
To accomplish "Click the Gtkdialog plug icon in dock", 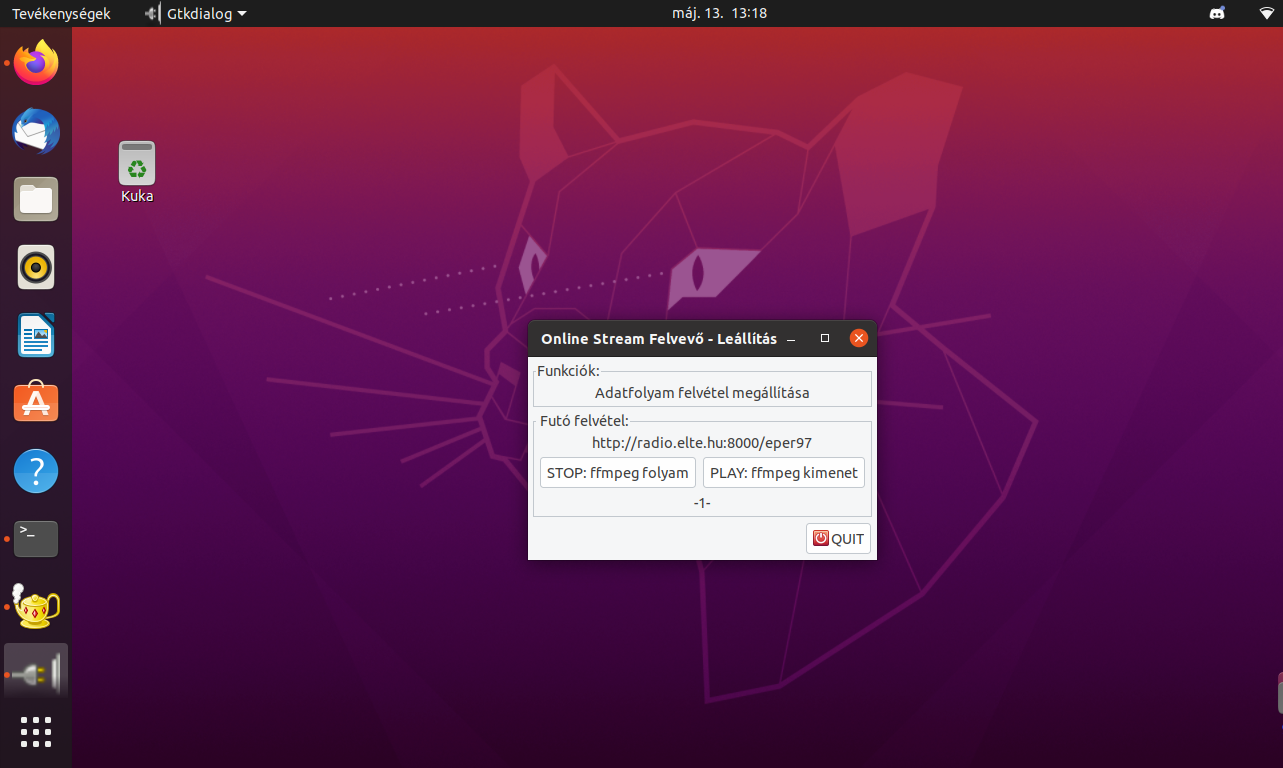I will (x=36, y=675).
